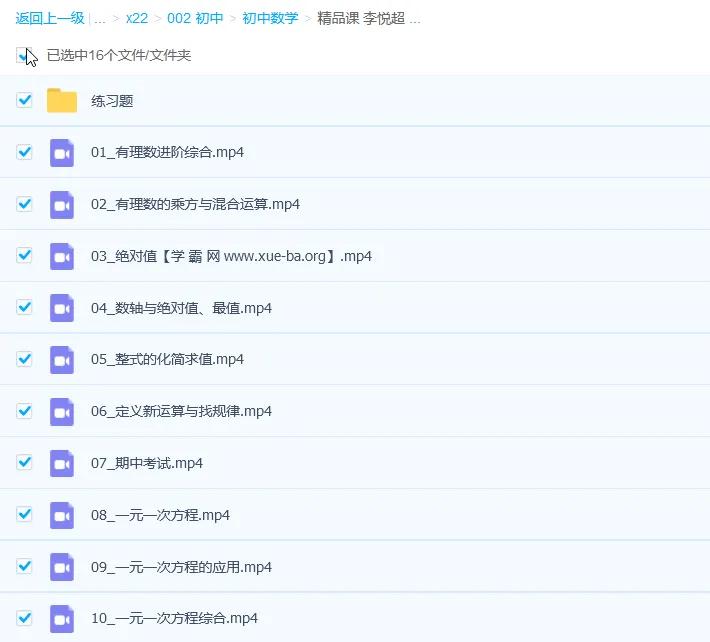Click 返回上一级 to go back
This screenshot has width=710, height=642.
[x=50, y=19]
